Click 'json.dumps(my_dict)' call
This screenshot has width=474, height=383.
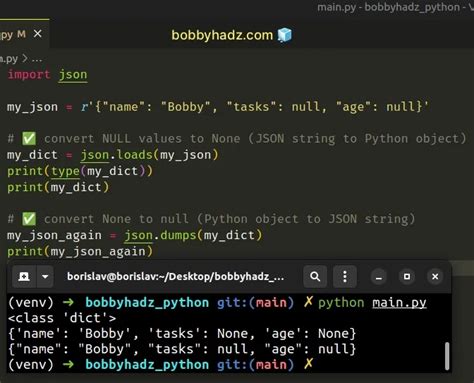[193, 235]
